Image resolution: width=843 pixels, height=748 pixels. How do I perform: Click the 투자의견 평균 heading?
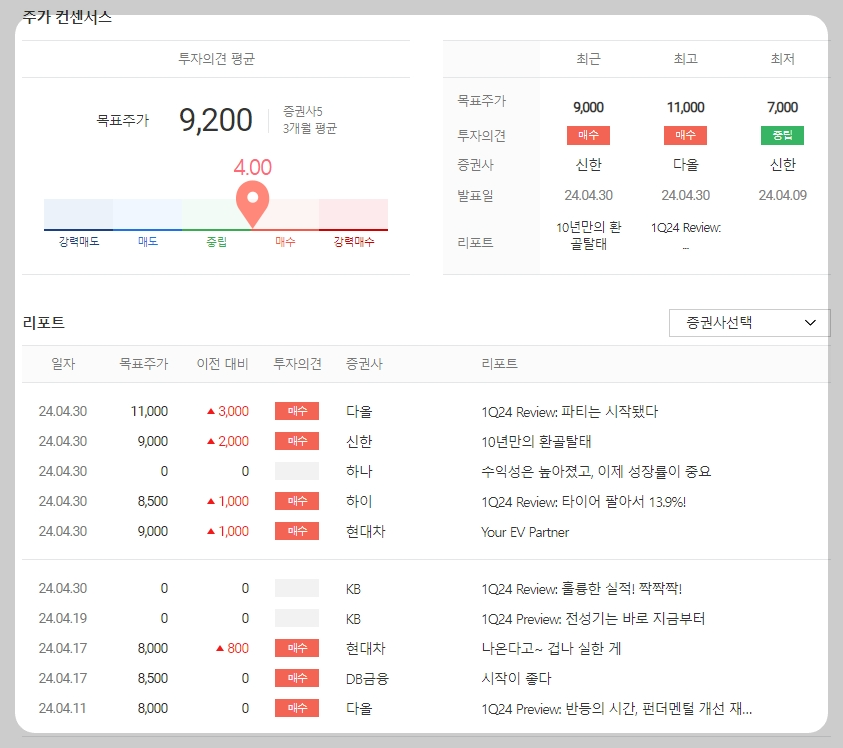click(x=216, y=59)
